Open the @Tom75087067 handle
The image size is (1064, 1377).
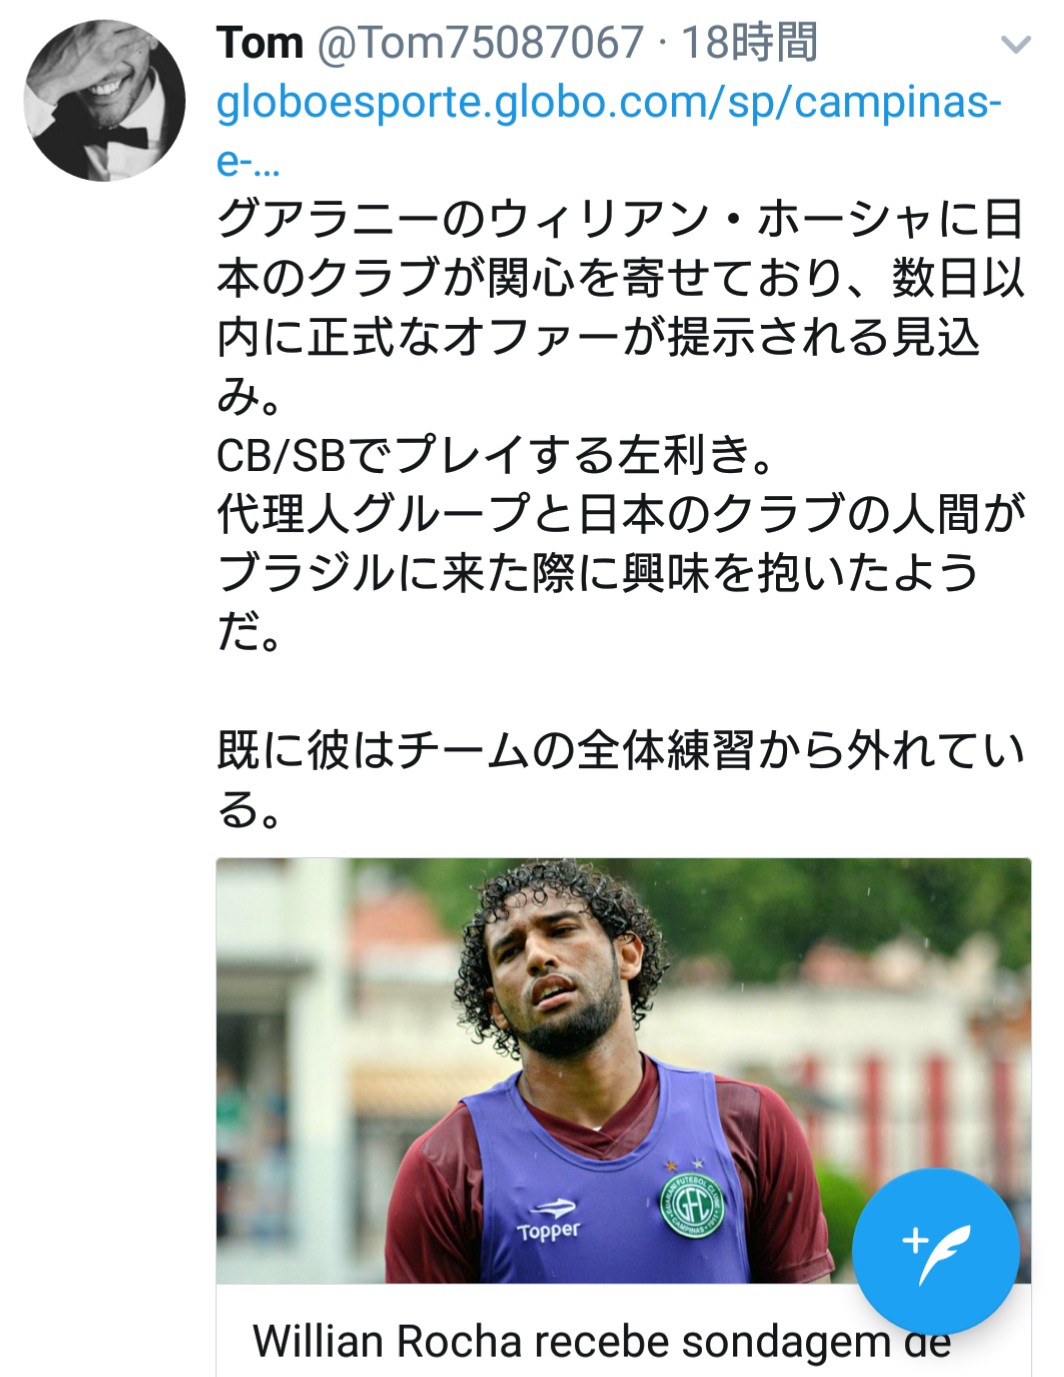coord(480,43)
